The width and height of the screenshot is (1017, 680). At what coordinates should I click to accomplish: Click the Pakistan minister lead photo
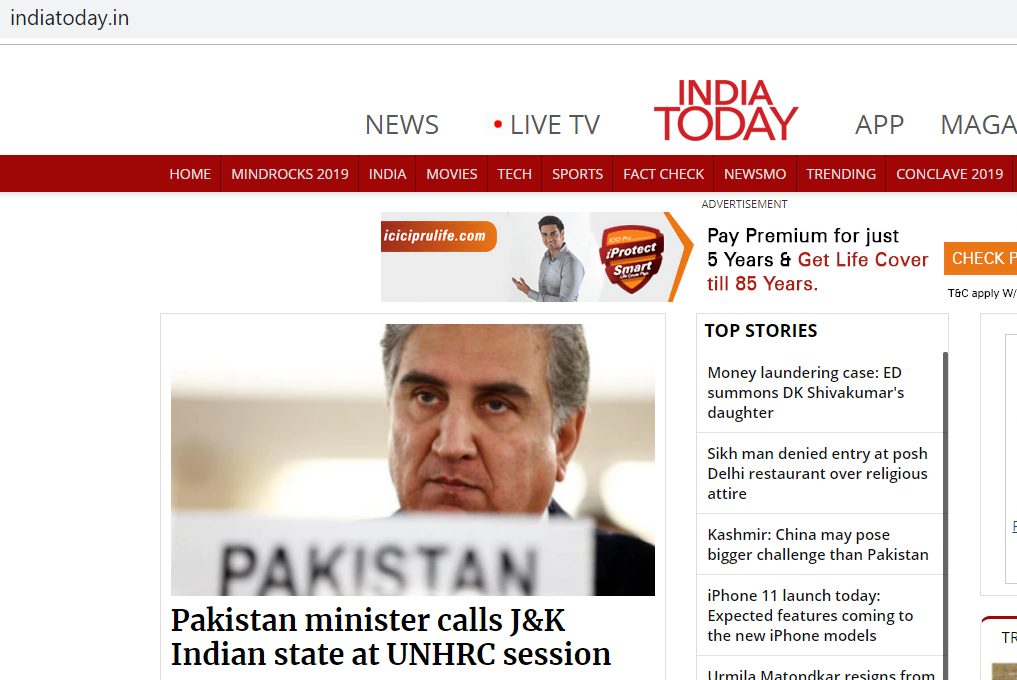(x=413, y=459)
